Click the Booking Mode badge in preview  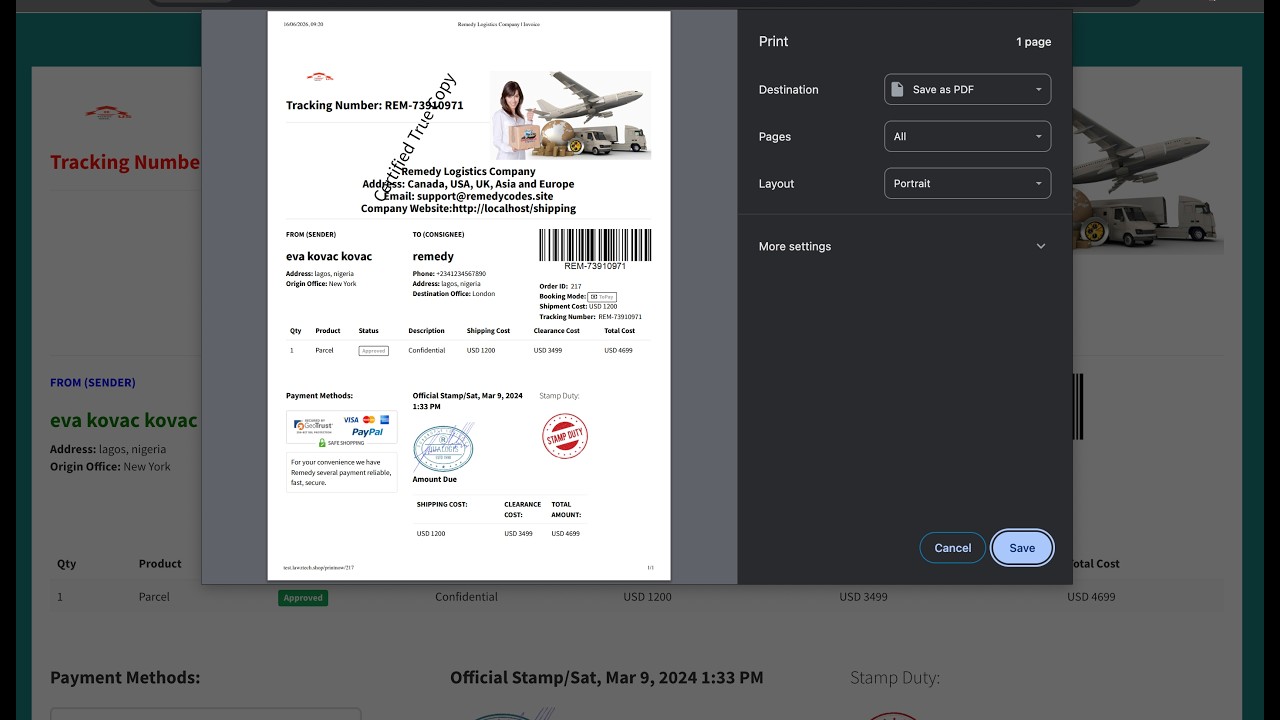click(602, 297)
